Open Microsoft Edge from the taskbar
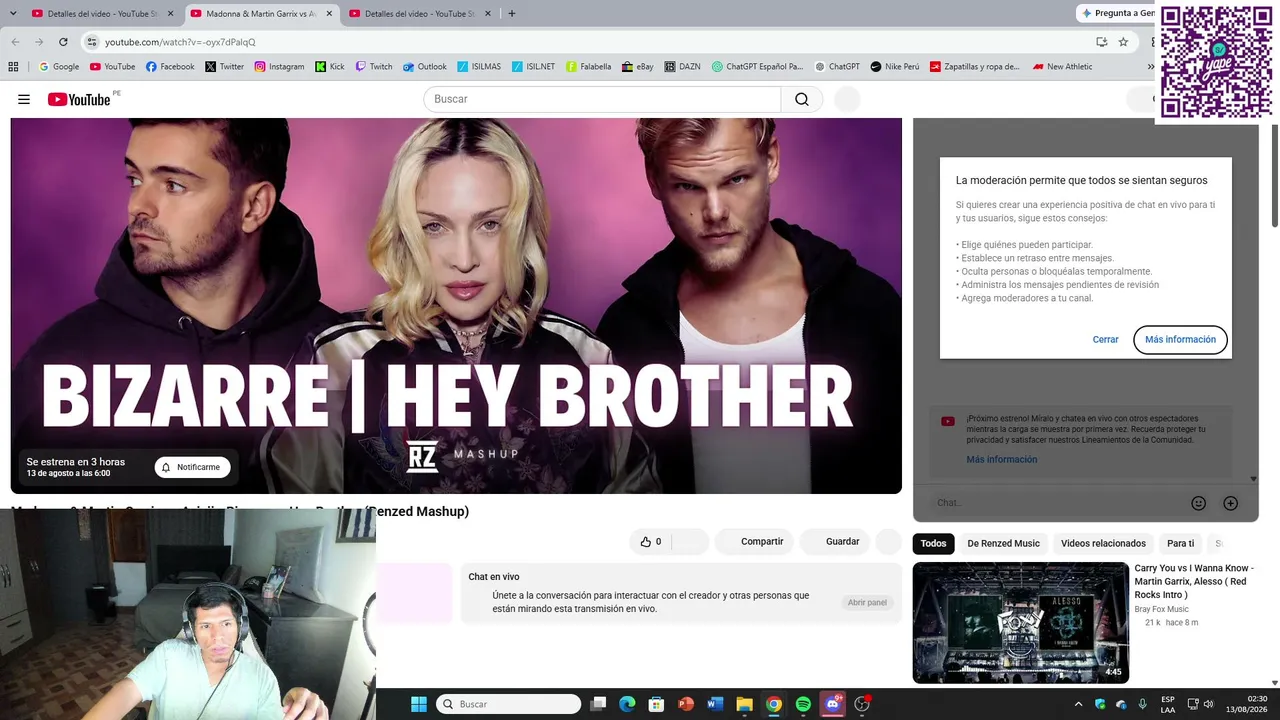This screenshot has width=1280, height=720. (627, 704)
